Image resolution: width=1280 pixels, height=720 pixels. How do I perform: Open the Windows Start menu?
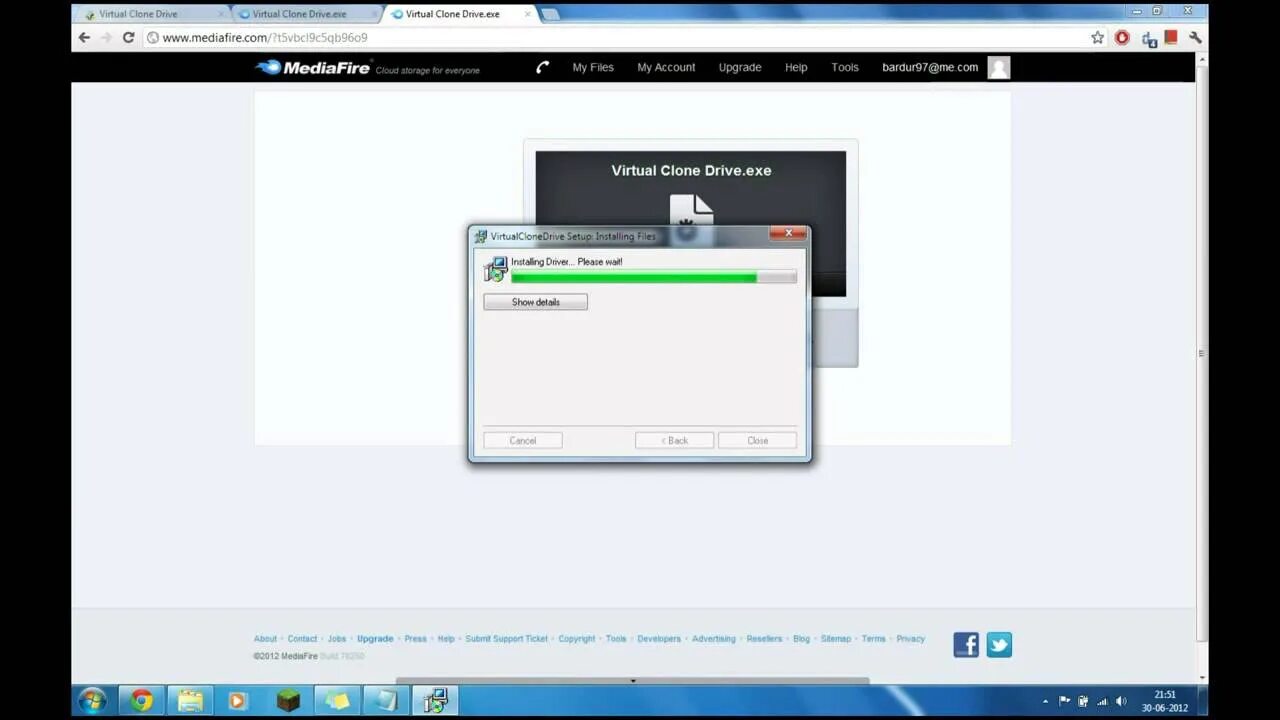click(92, 700)
